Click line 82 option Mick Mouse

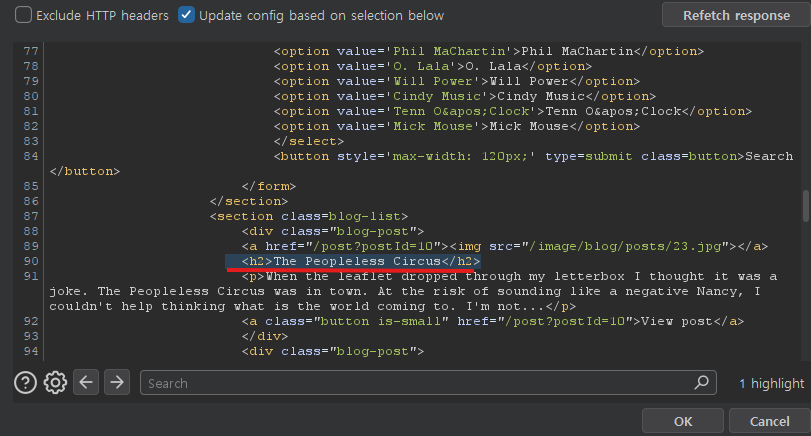[457, 126]
